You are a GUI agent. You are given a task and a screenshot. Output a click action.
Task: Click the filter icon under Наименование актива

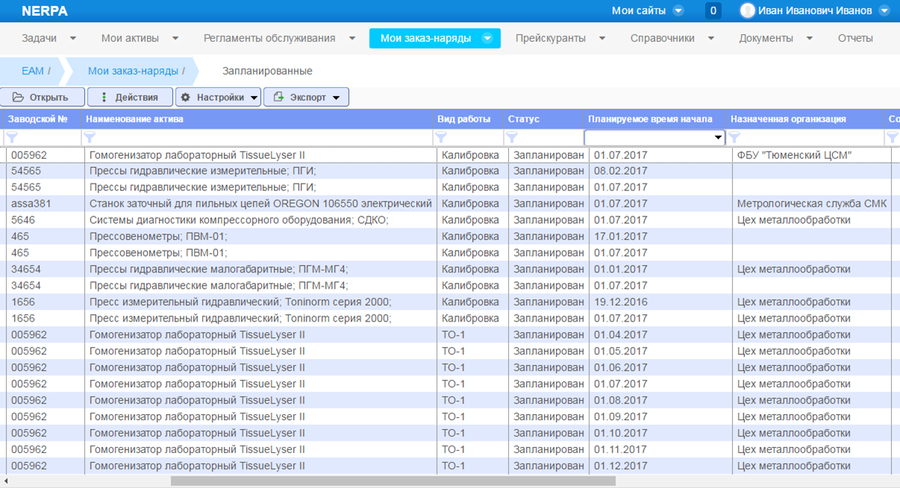click(x=91, y=138)
